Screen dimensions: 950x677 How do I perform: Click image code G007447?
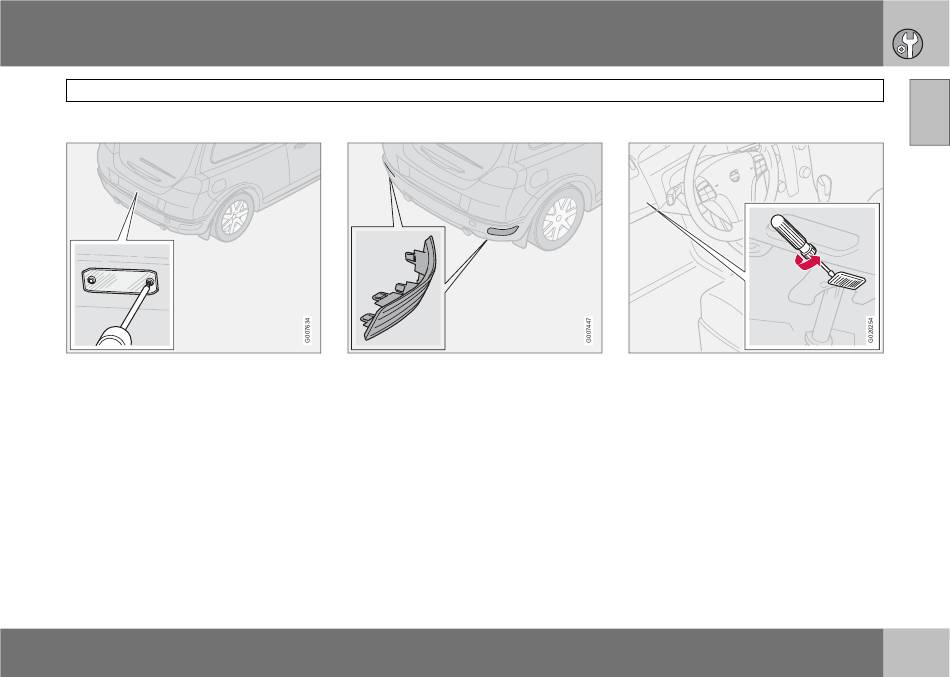tap(588, 330)
